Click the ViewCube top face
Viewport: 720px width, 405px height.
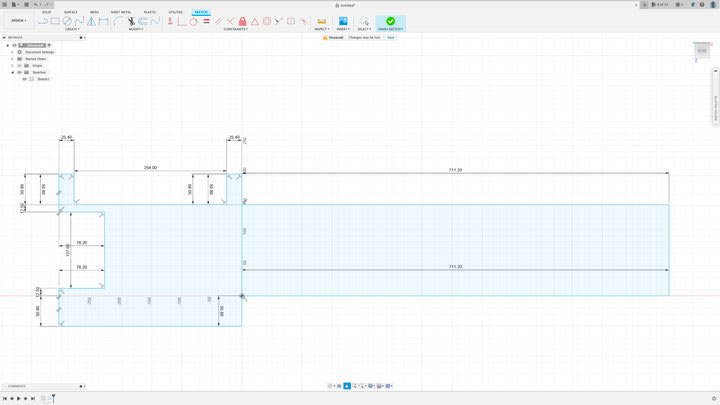coord(702,50)
